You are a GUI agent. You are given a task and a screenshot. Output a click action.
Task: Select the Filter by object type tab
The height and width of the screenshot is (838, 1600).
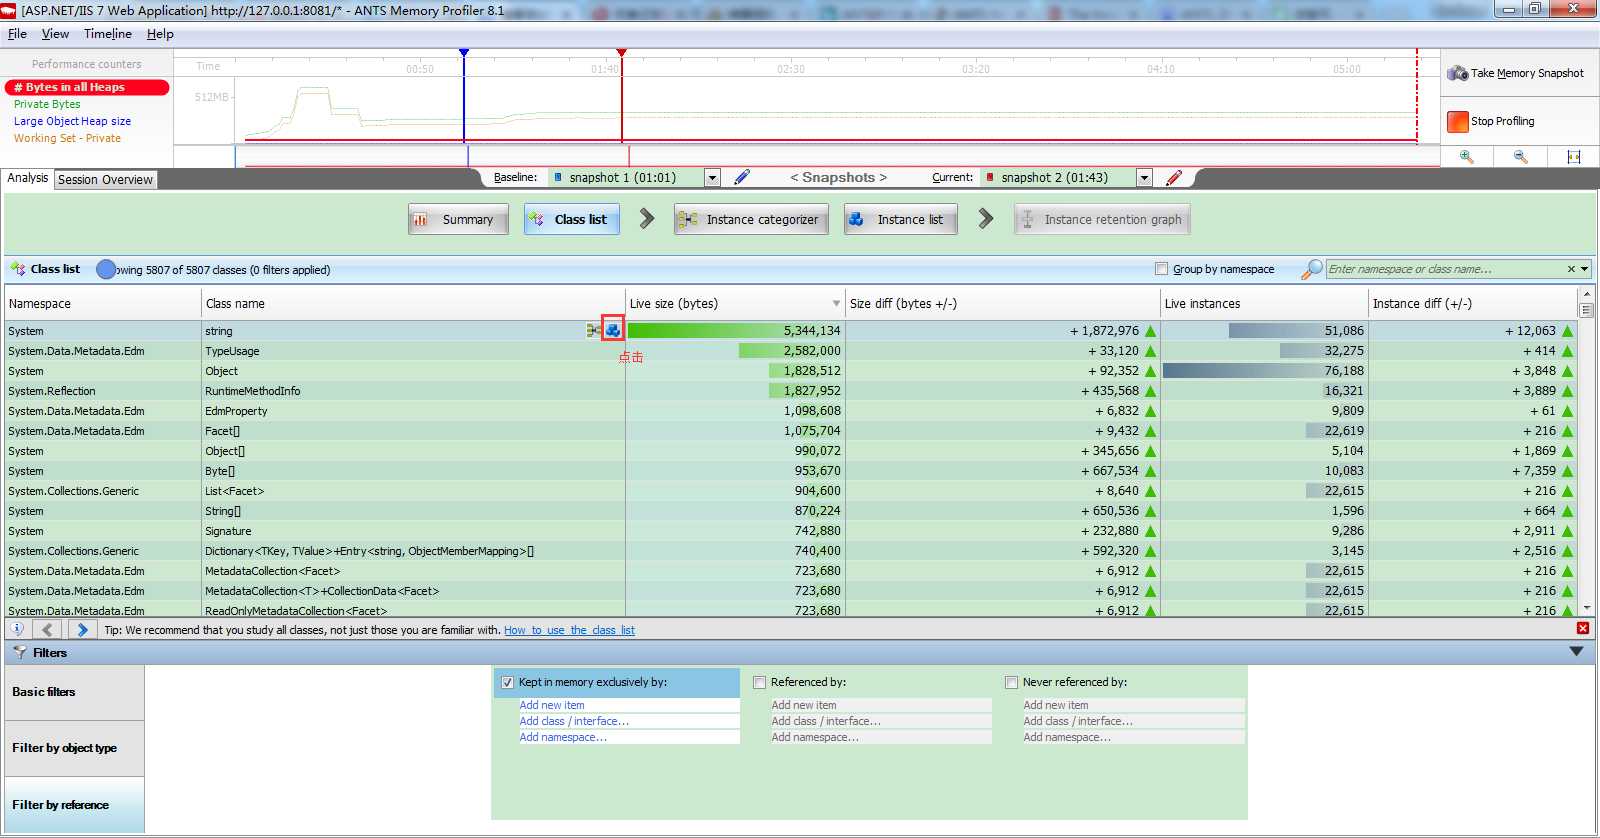74,748
